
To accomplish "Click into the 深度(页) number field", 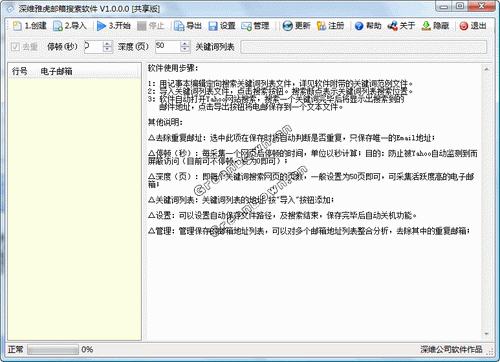I will pos(168,47).
